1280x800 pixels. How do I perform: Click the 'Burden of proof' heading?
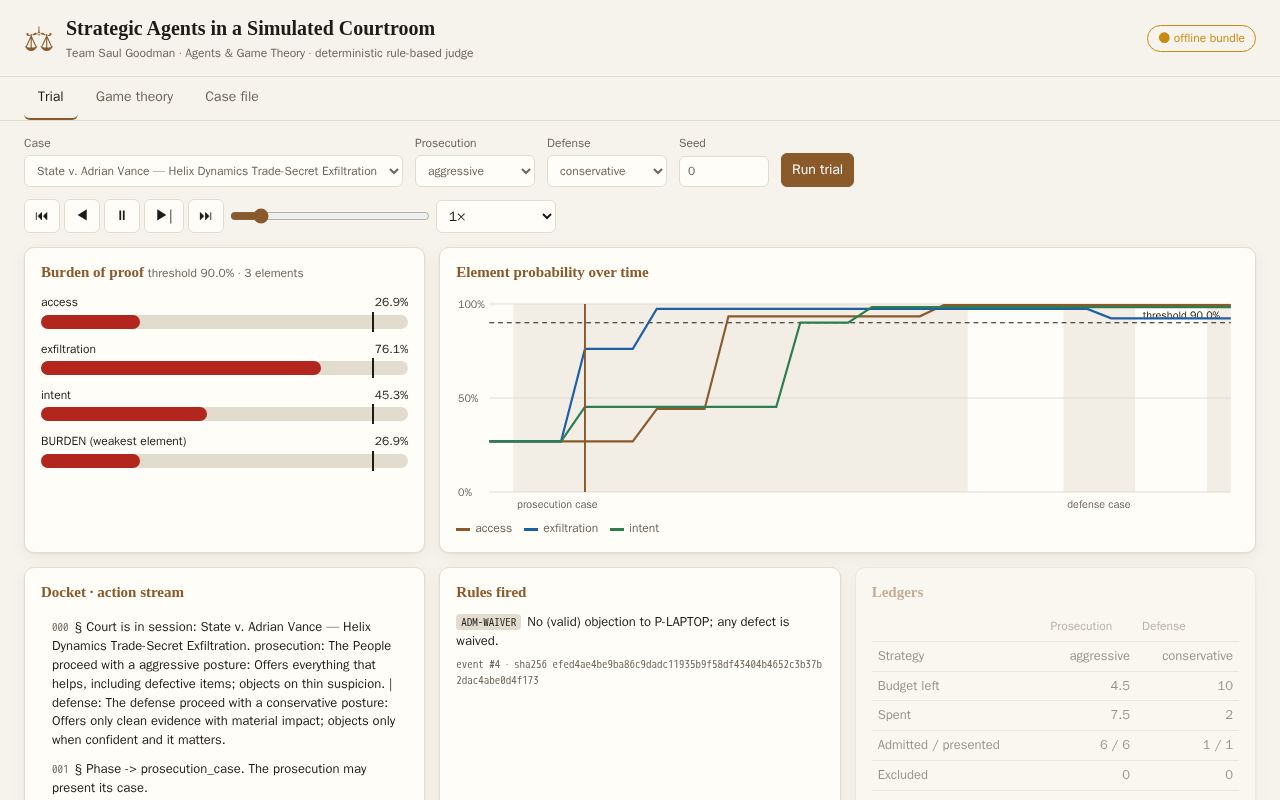coord(92,272)
